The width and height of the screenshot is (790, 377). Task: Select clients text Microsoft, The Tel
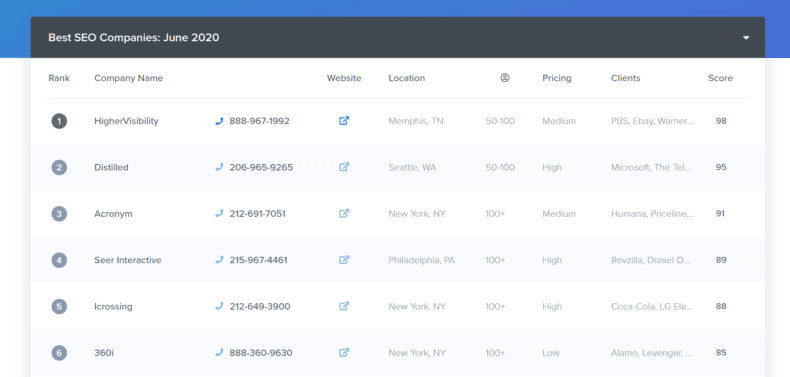(x=651, y=167)
